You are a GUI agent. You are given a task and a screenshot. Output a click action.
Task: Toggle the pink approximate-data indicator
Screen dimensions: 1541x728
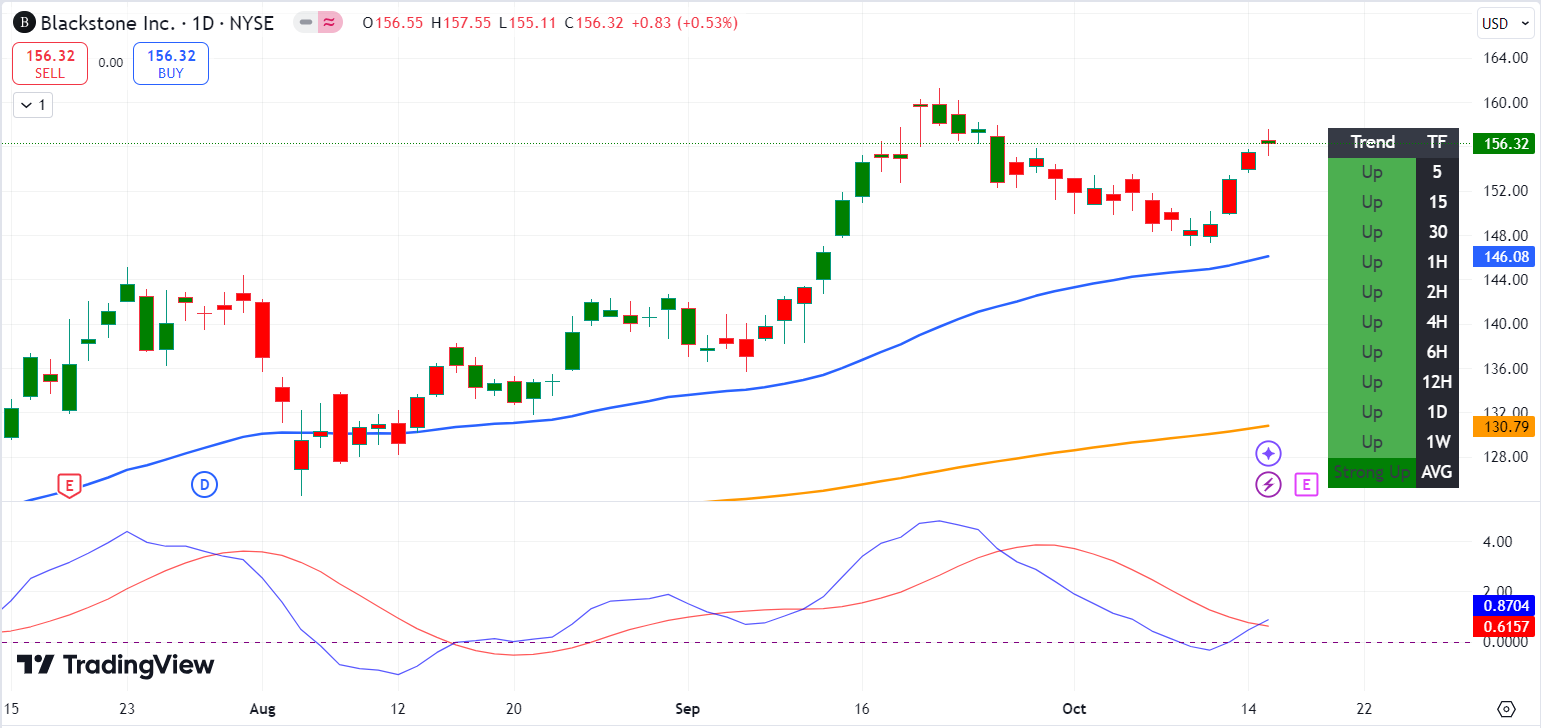click(329, 22)
